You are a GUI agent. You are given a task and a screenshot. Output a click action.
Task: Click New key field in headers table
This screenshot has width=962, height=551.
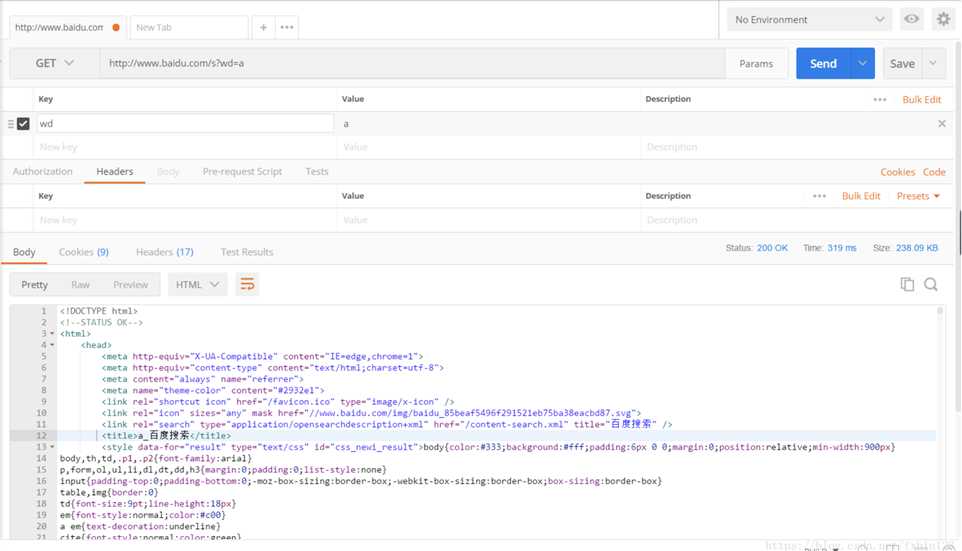185,220
